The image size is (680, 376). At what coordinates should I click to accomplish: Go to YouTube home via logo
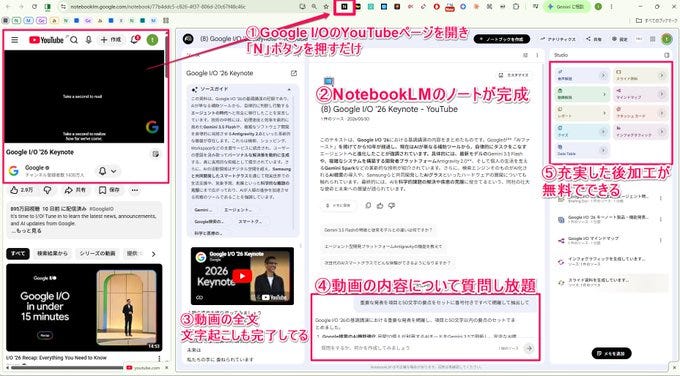pyautogui.click(x=46, y=40)
